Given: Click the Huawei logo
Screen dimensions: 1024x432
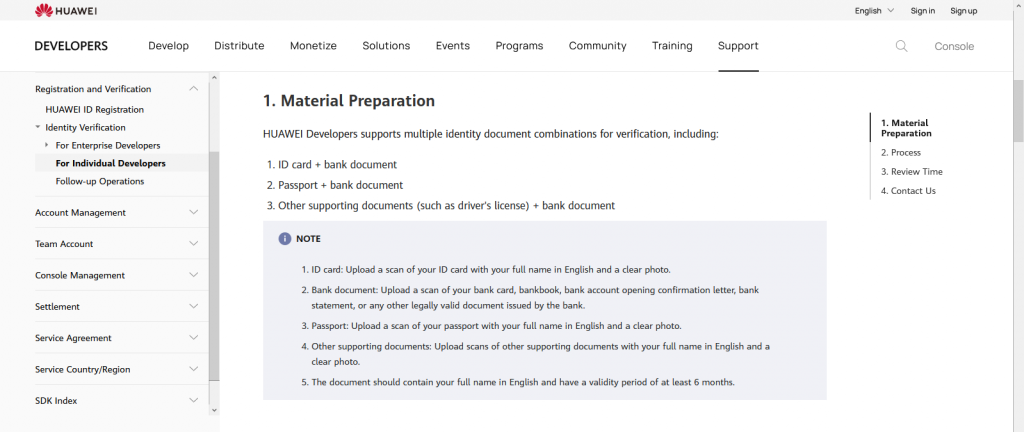Looking at the screenshot, I should coord(67,10).
